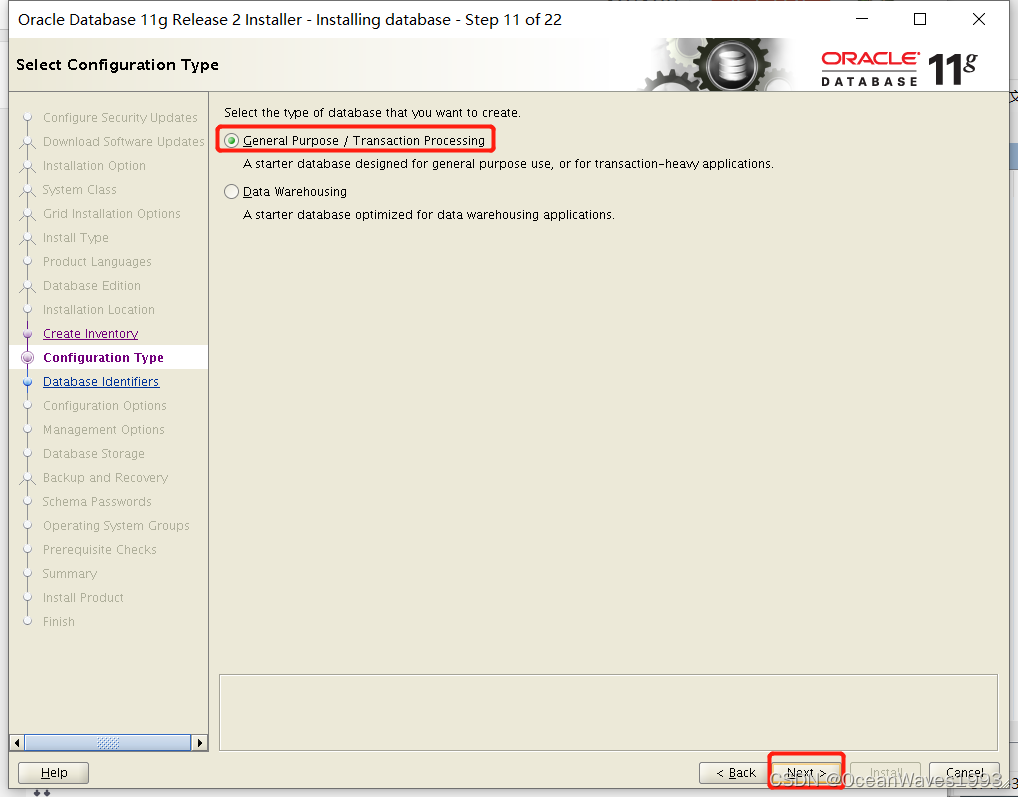1018x797 pixels.
Task: Click the step marker beside Create Inventory
Action: coord(27,334)
